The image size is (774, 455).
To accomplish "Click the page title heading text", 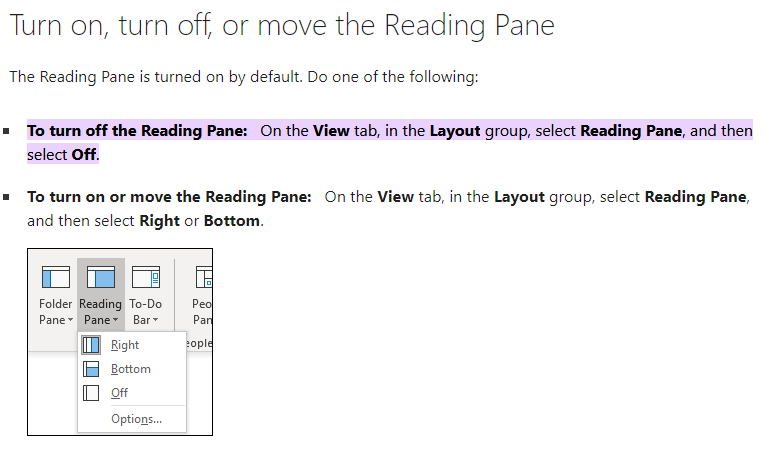I will click(282, 25).
